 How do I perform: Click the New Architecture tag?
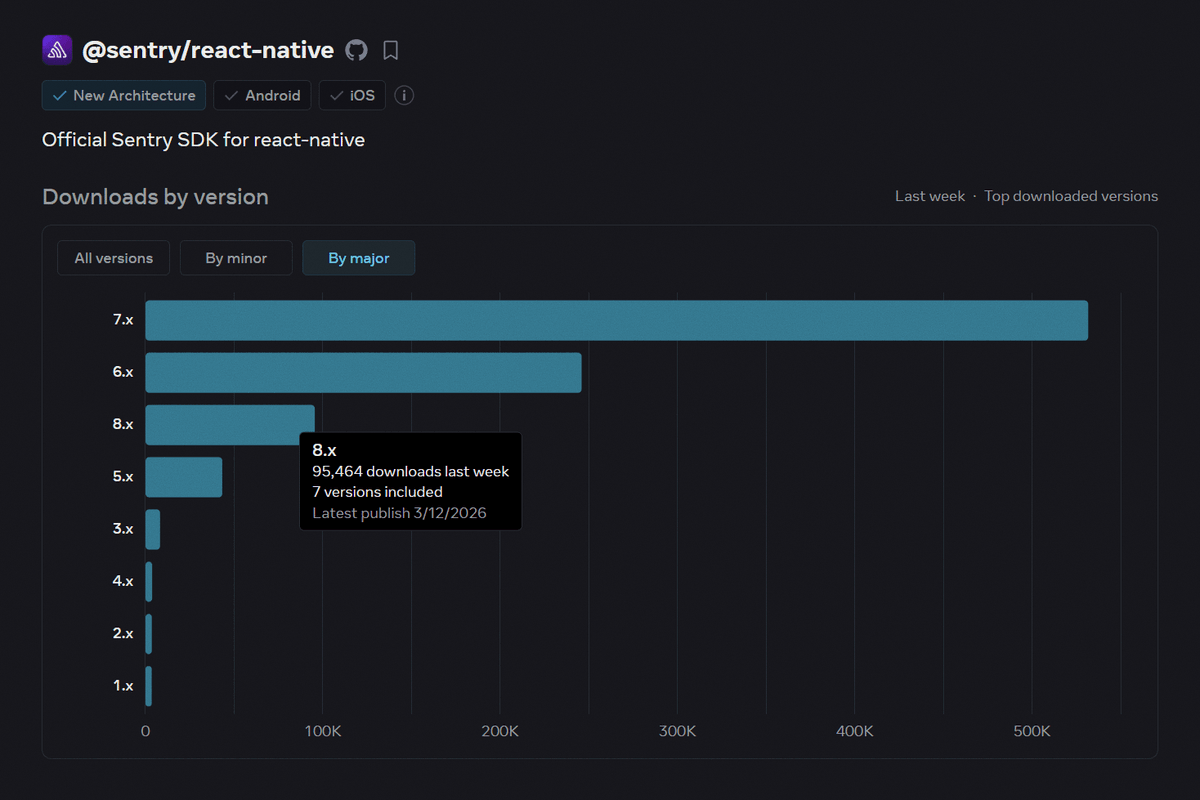pyautogui.click(x=124, y=96)
